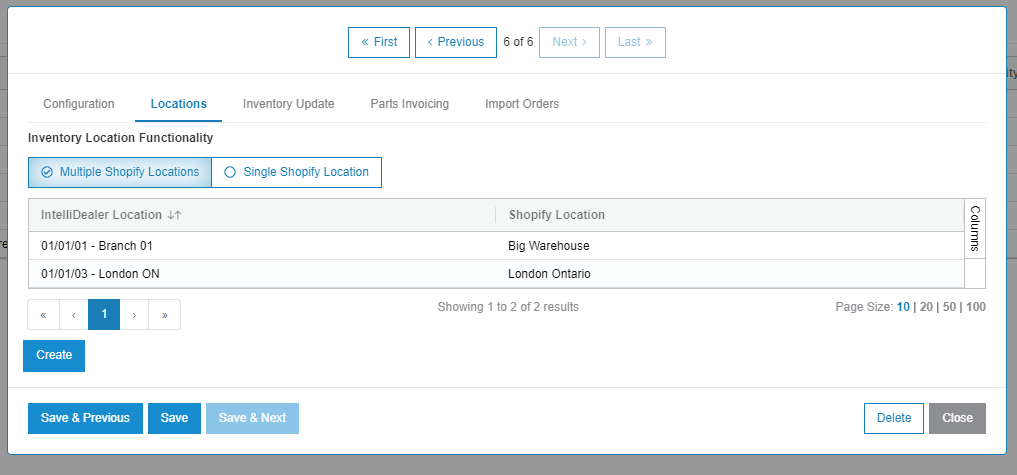
Task: Go to first grid page arrow
Action: 43,315
